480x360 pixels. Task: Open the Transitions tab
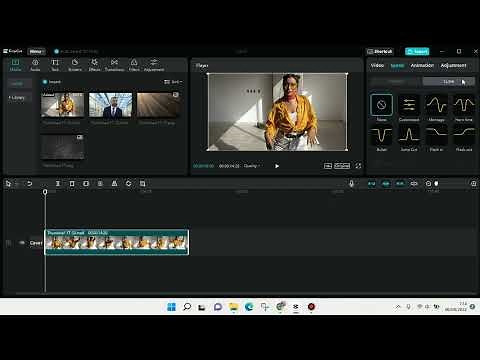point(114,65)
